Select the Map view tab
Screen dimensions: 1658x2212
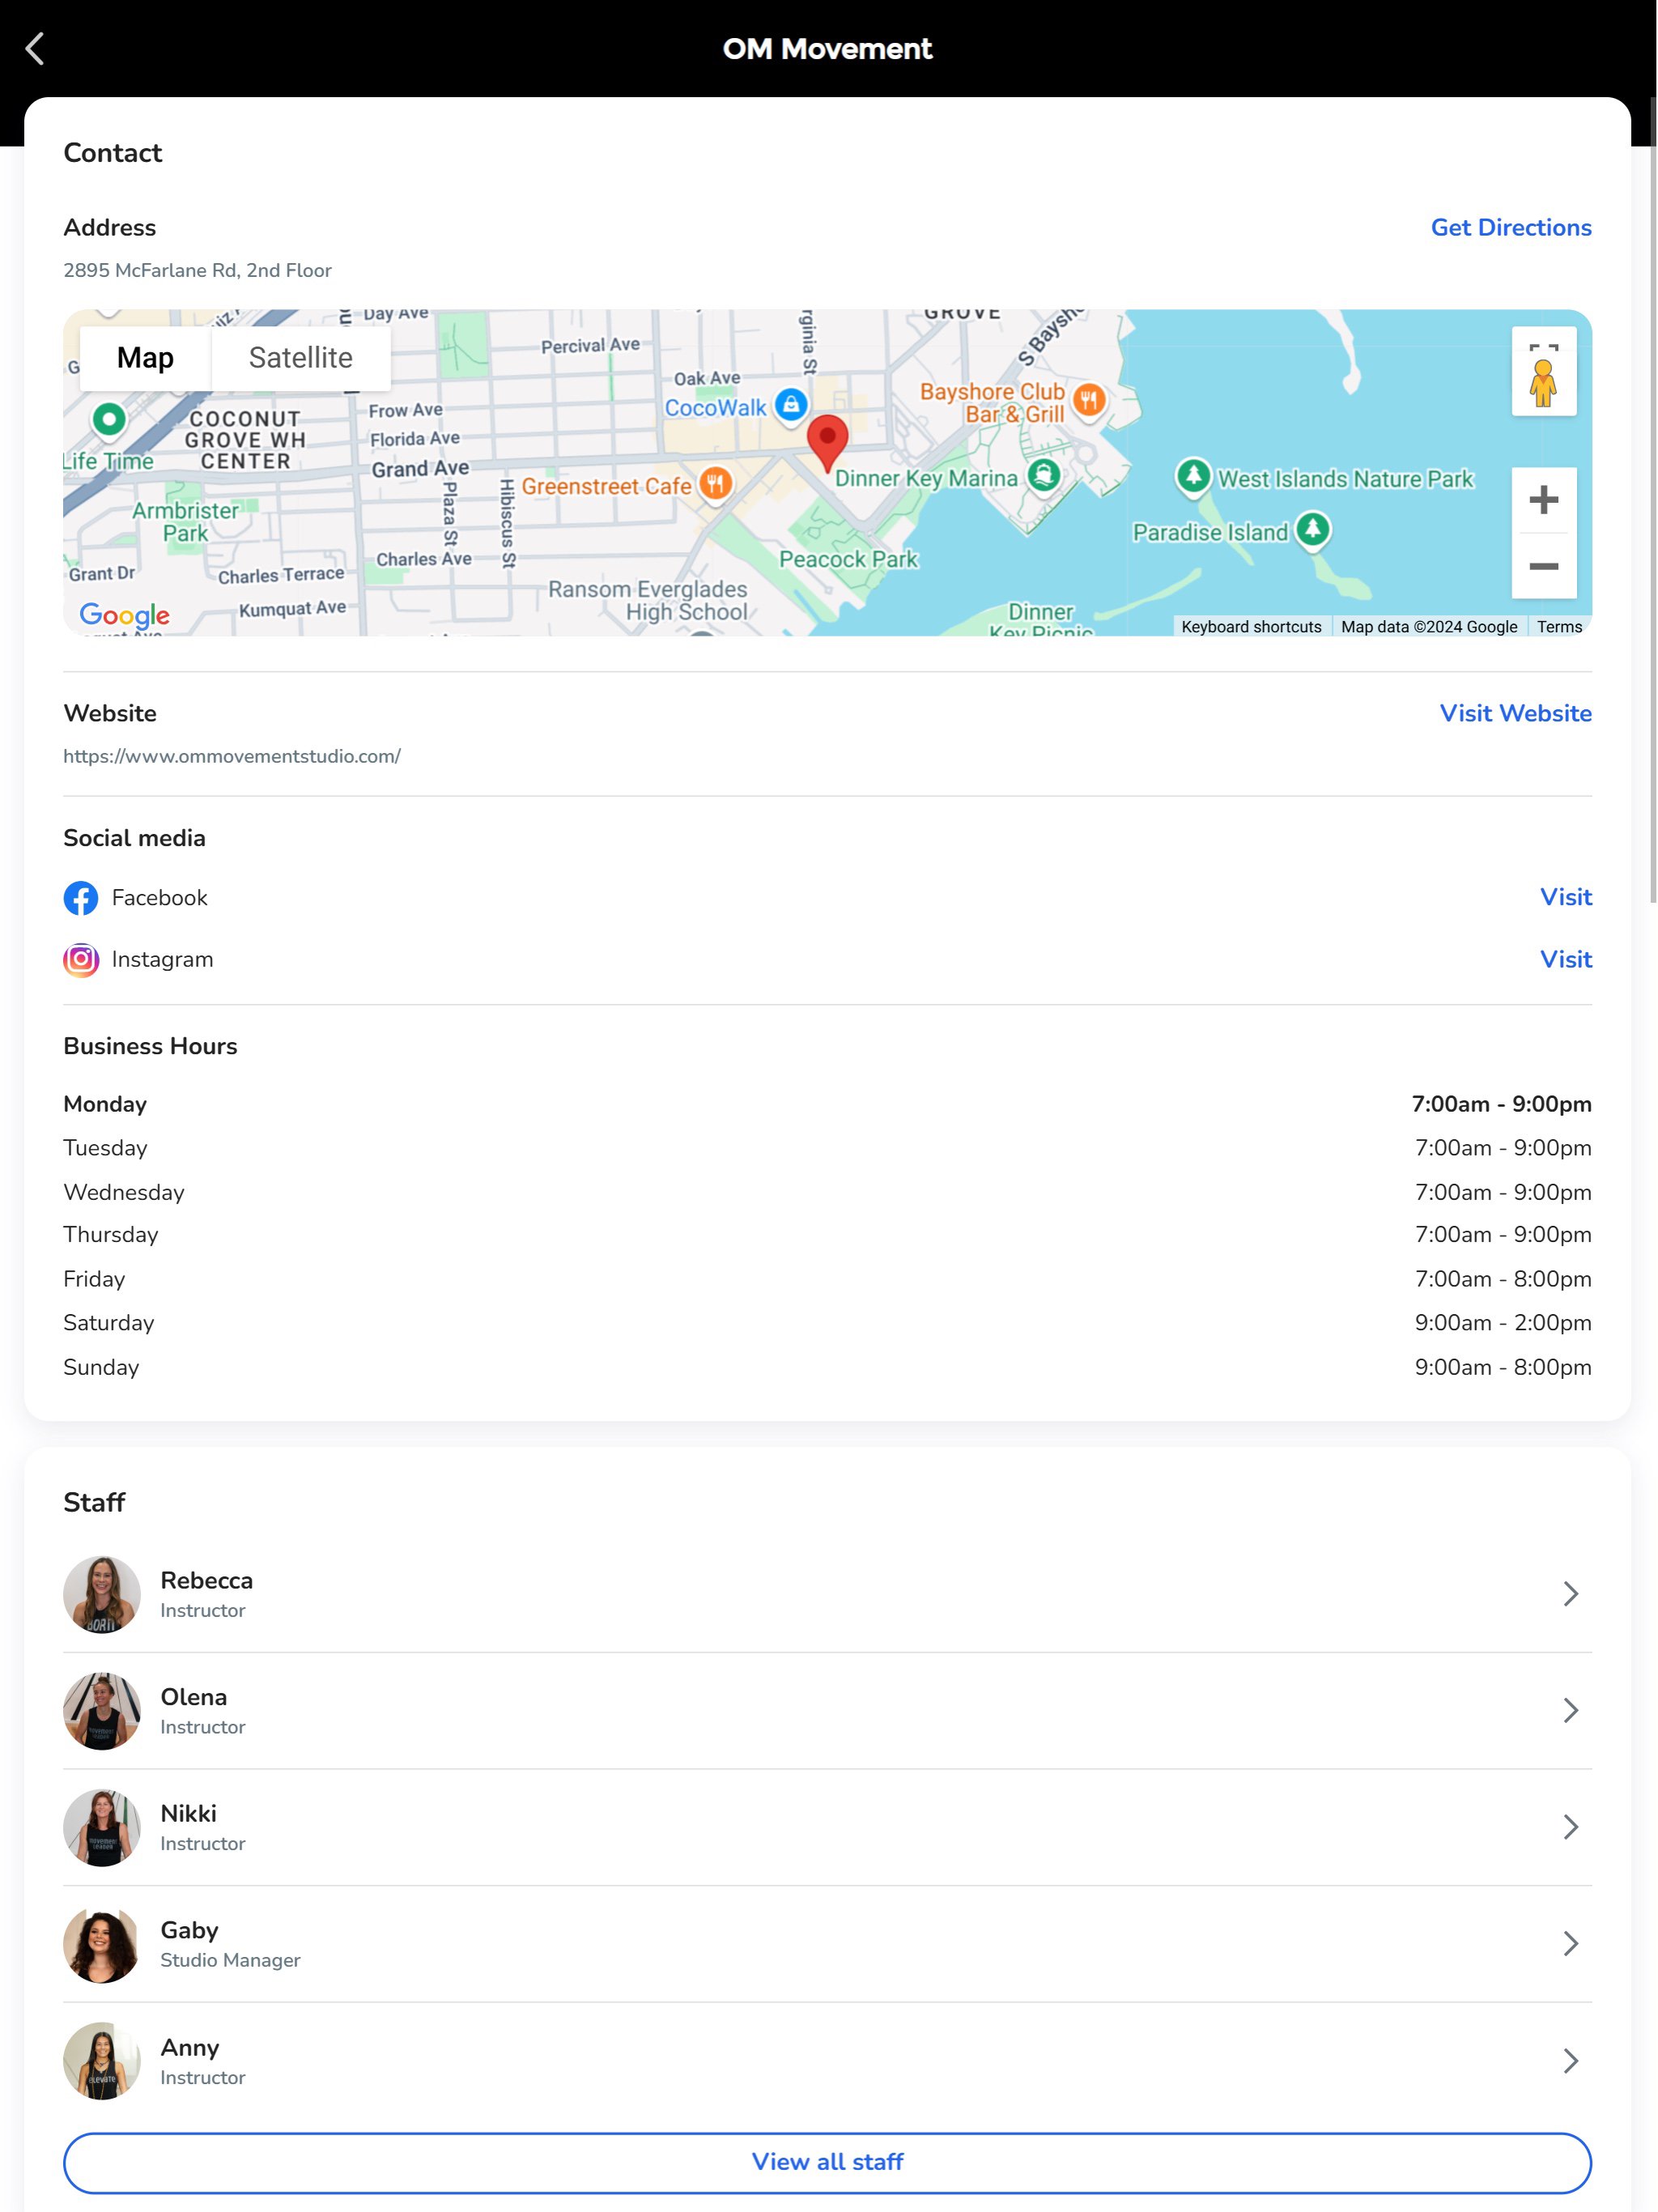(145, 358)
